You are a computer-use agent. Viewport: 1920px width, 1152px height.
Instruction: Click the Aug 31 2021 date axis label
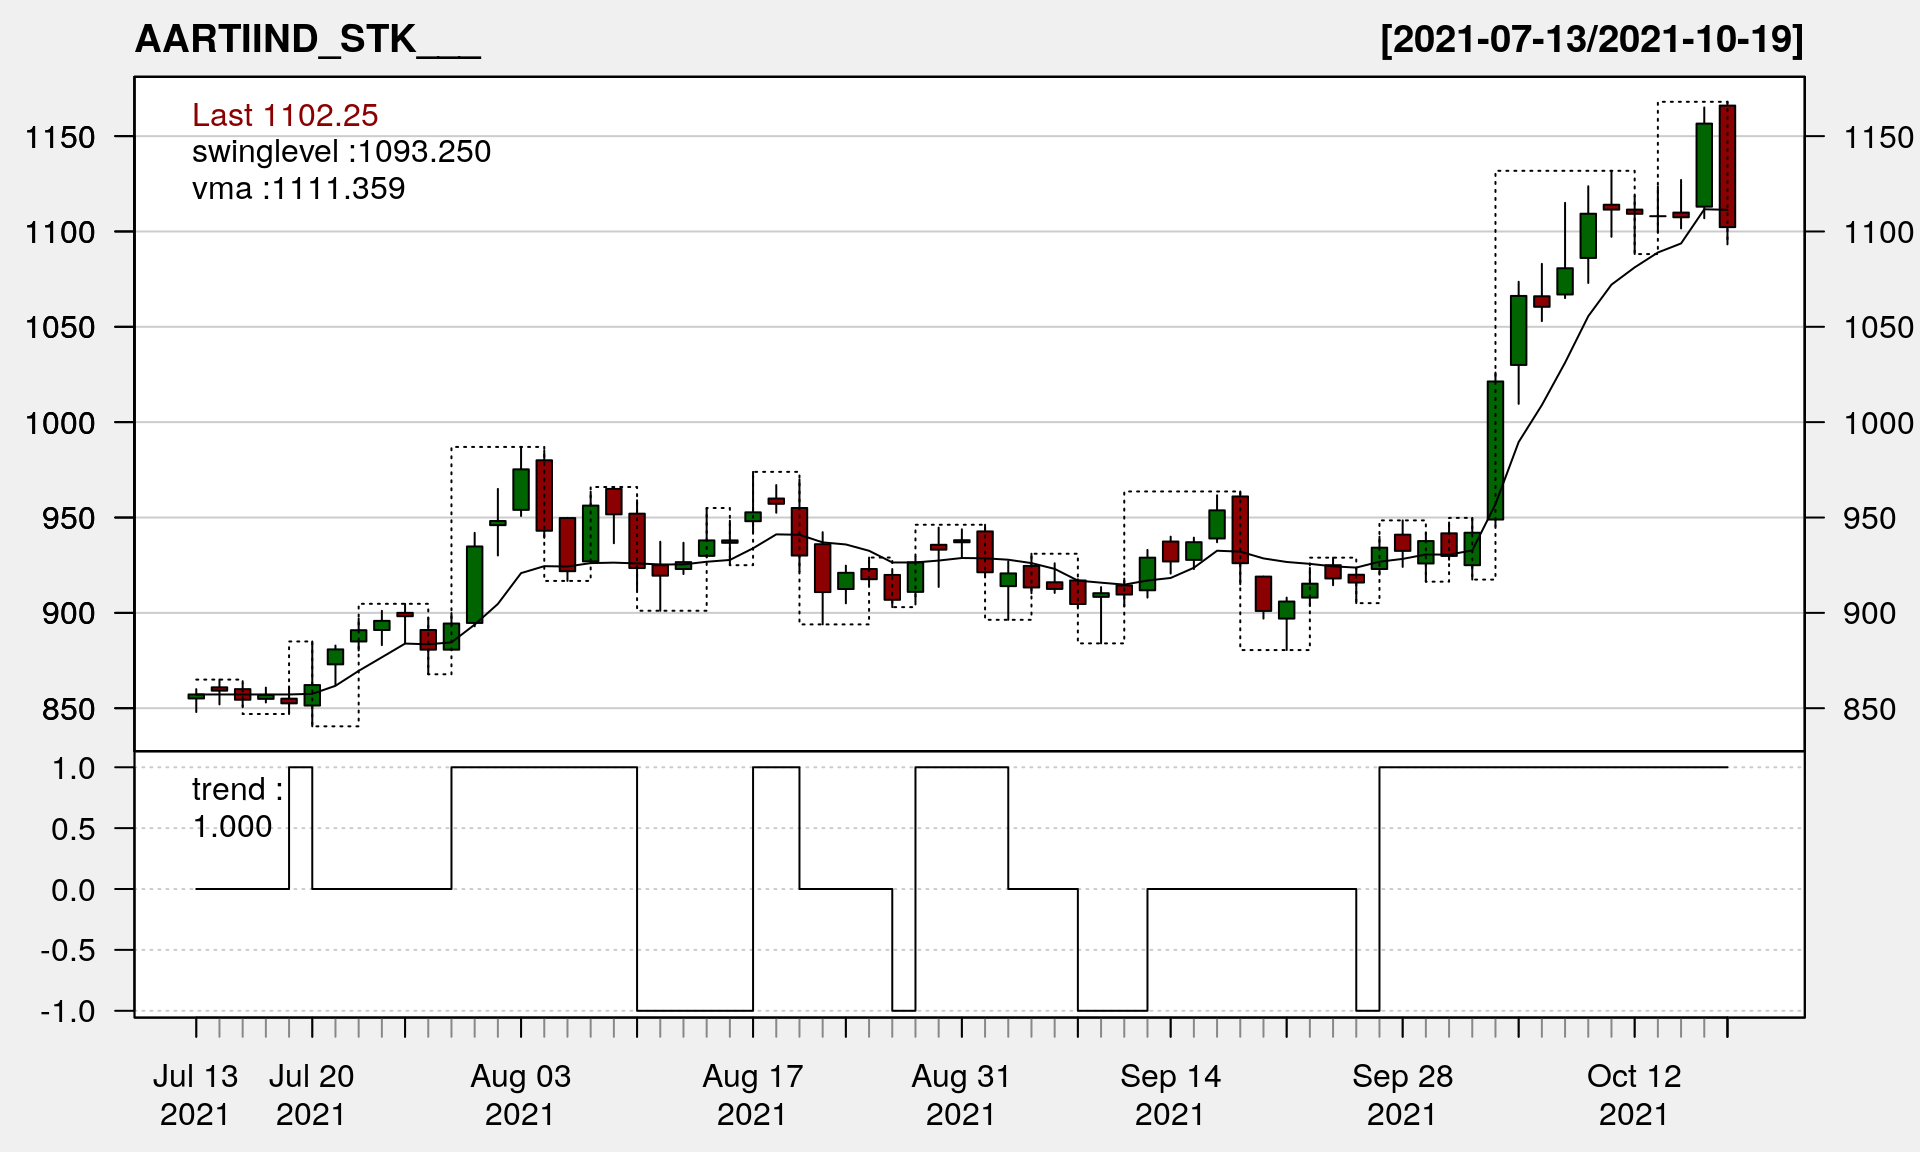[x=961, y=1095]
